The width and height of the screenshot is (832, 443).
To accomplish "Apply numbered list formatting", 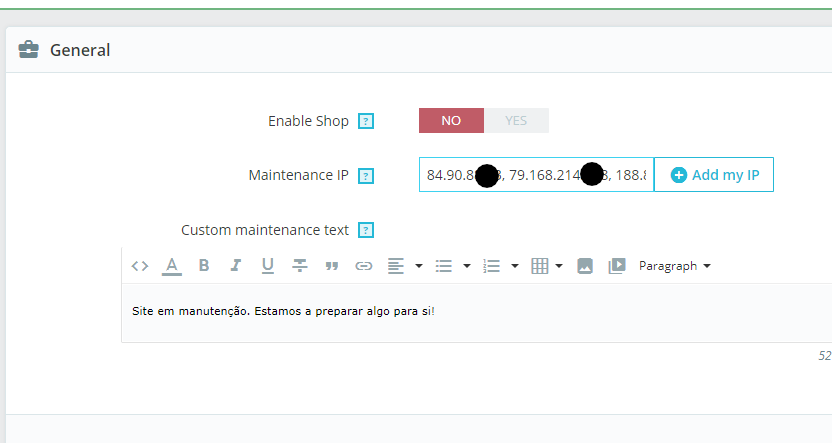I will pyautogui.click(x=491, y=266).
